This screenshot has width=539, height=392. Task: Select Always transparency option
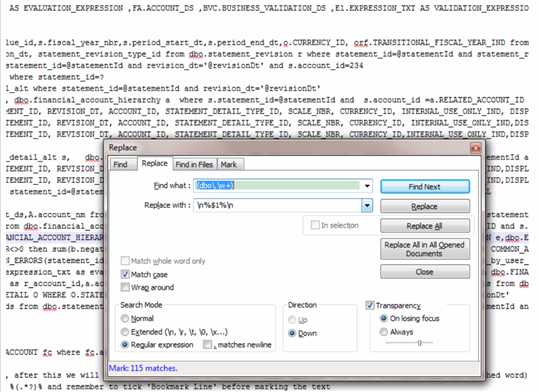tap(383, 332)
